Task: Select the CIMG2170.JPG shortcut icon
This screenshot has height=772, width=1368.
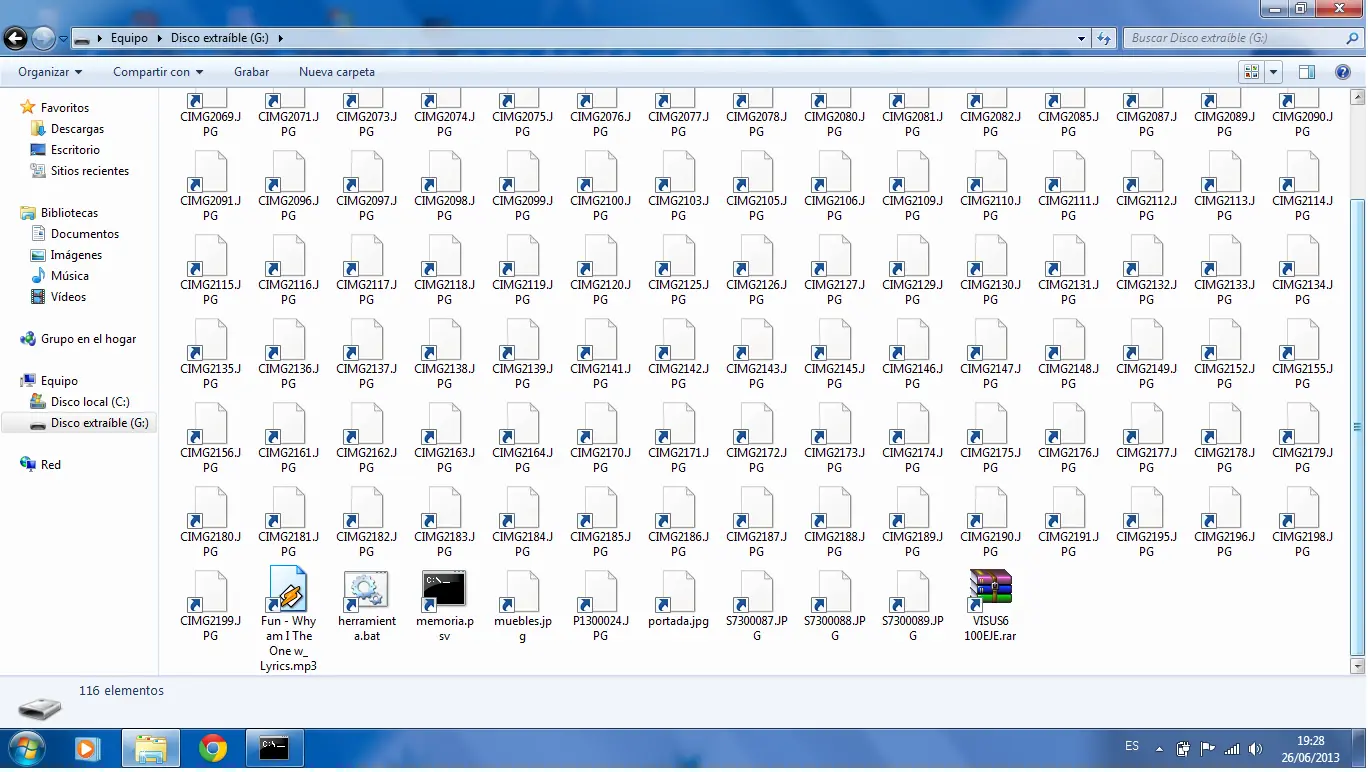Action: tap(600, 423)
